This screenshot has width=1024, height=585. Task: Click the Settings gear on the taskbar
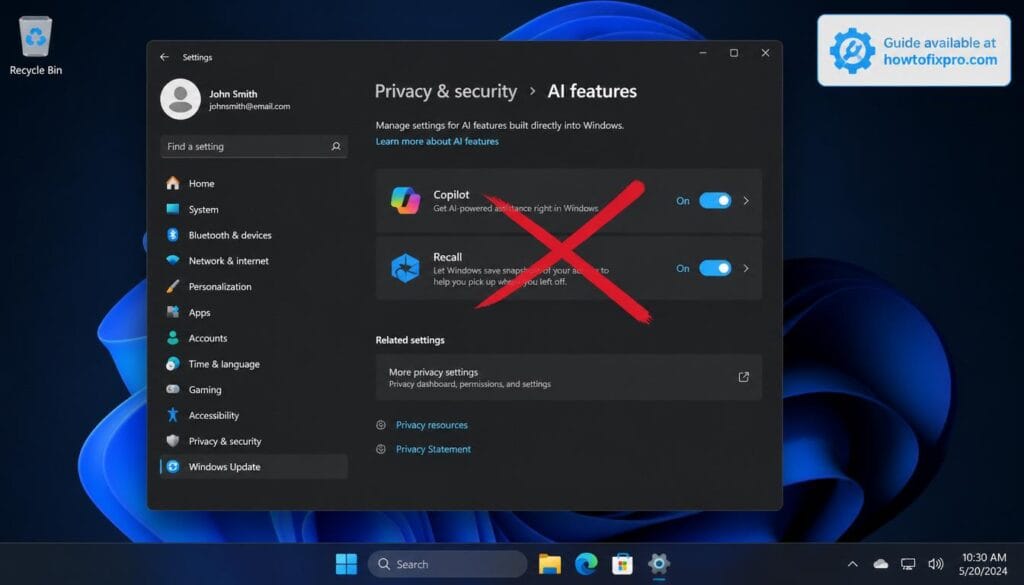click(658, 563)
